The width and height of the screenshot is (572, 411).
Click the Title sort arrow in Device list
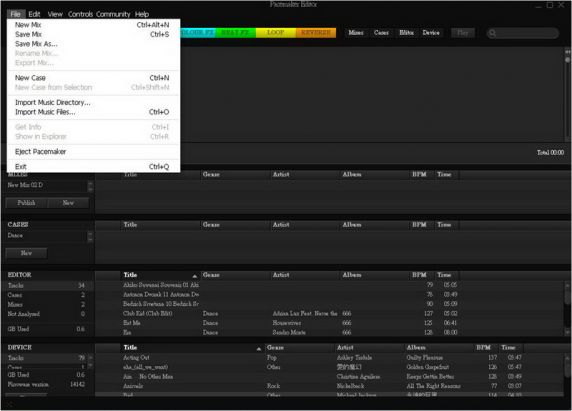[x=259, y=349]
